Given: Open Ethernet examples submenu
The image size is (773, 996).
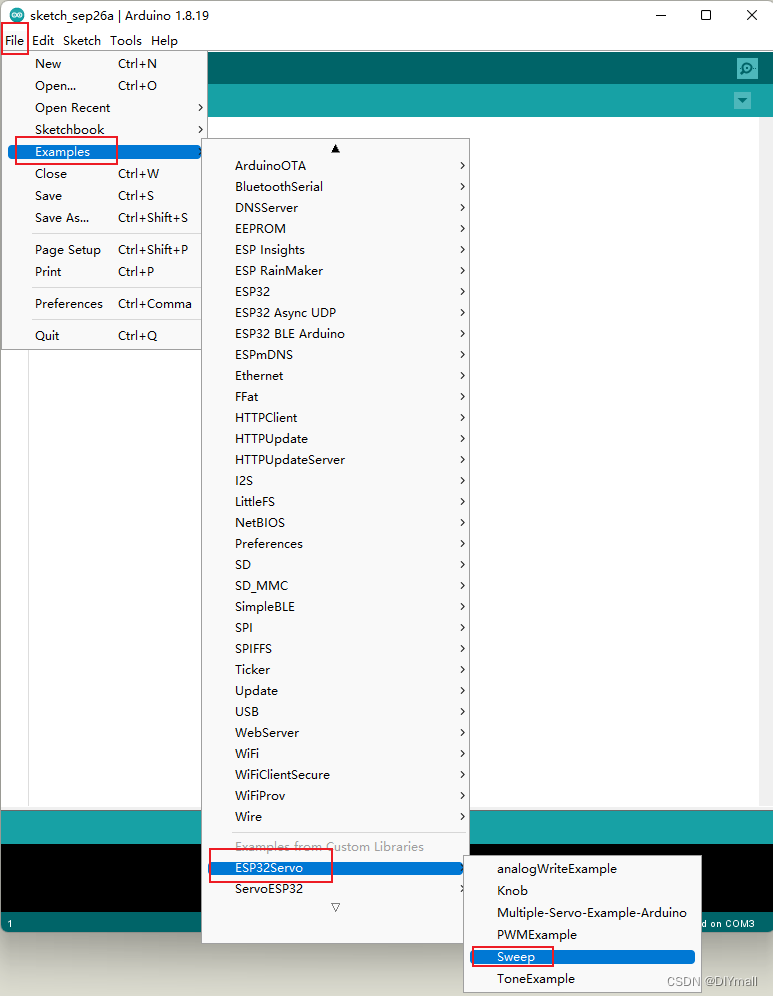Looking at the screenshot, I should click(x=336, y=375).
